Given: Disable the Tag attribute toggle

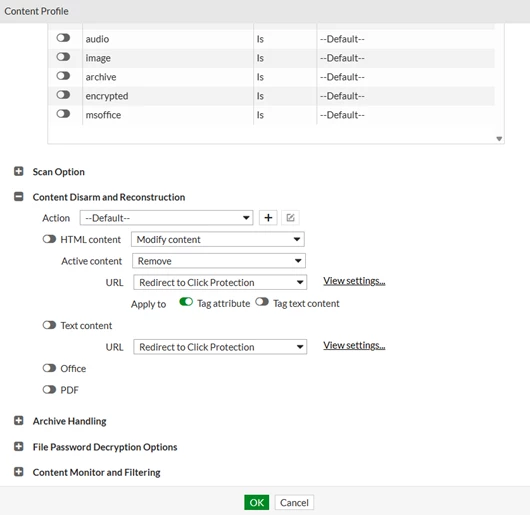Looking at the screenshot, I should [x=186, y=301].
